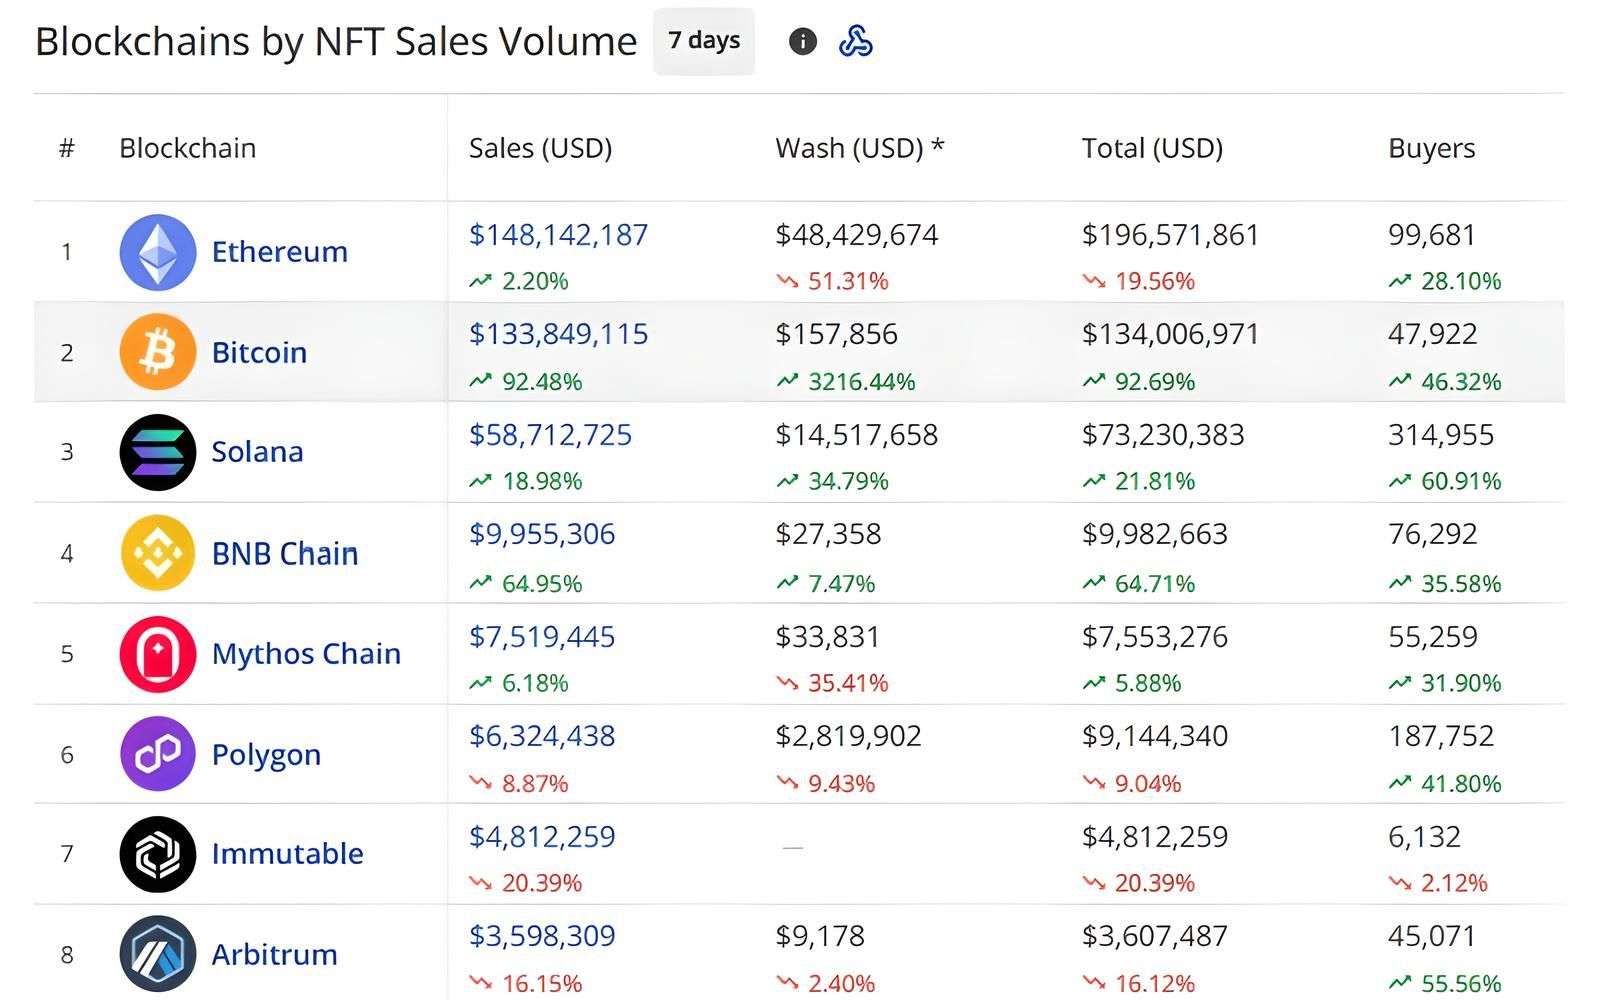Open the Polygon blockchain link
The image size is (1600, 1000).
coord(266,755)
